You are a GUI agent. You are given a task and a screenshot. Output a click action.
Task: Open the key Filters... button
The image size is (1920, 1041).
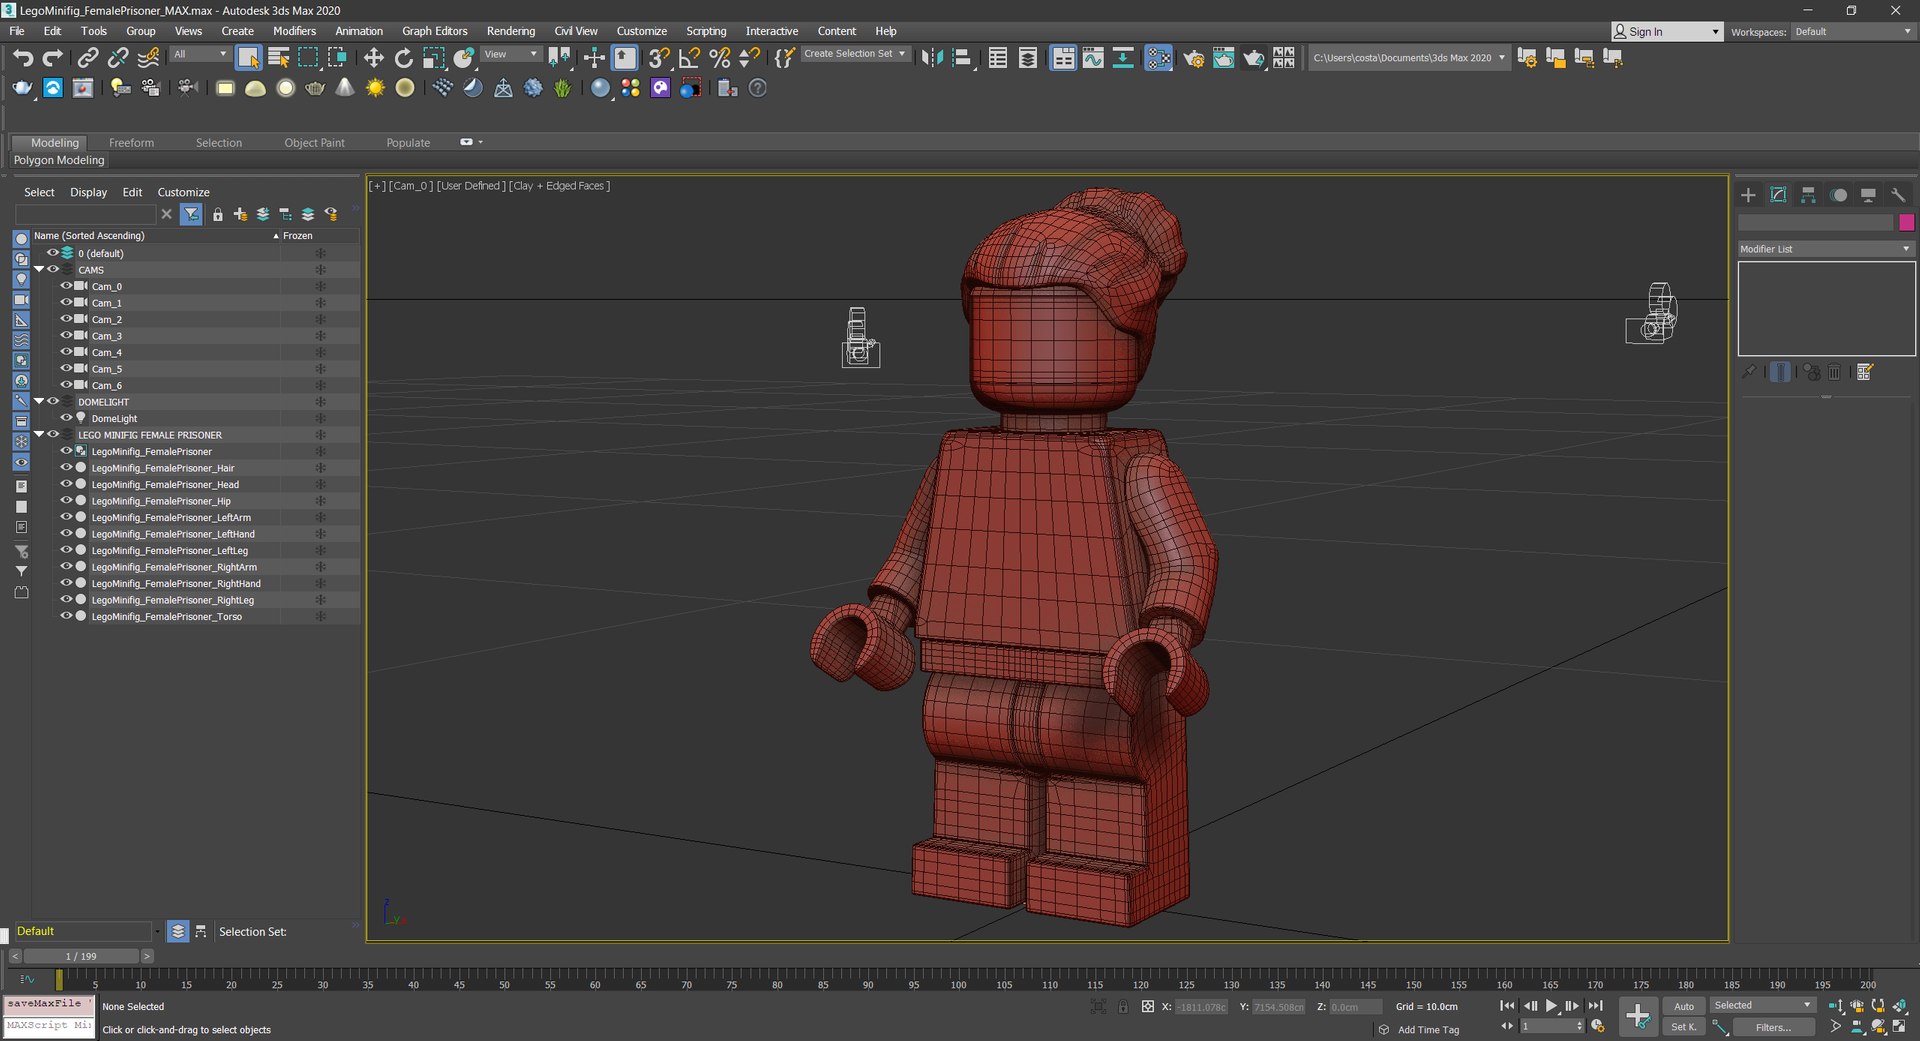coord(1773,1027)
